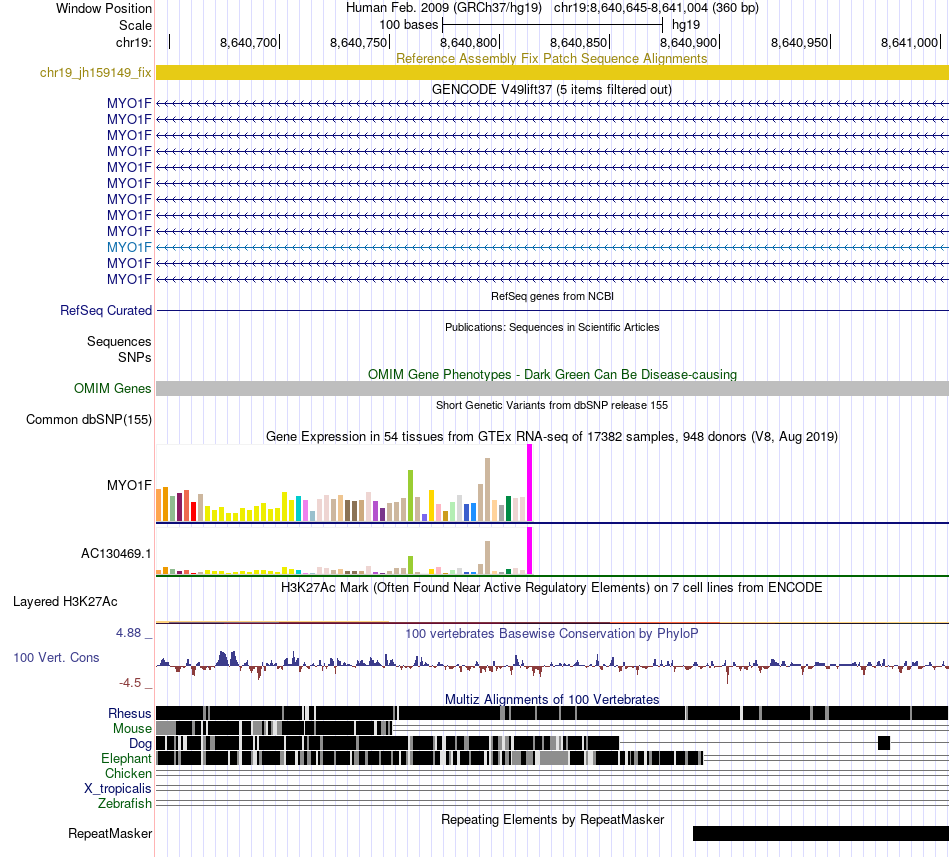Open the 'GENCODE V49lift37' track title
The height and width of the screenshot is (857, 950).
[x=552, y=90]
